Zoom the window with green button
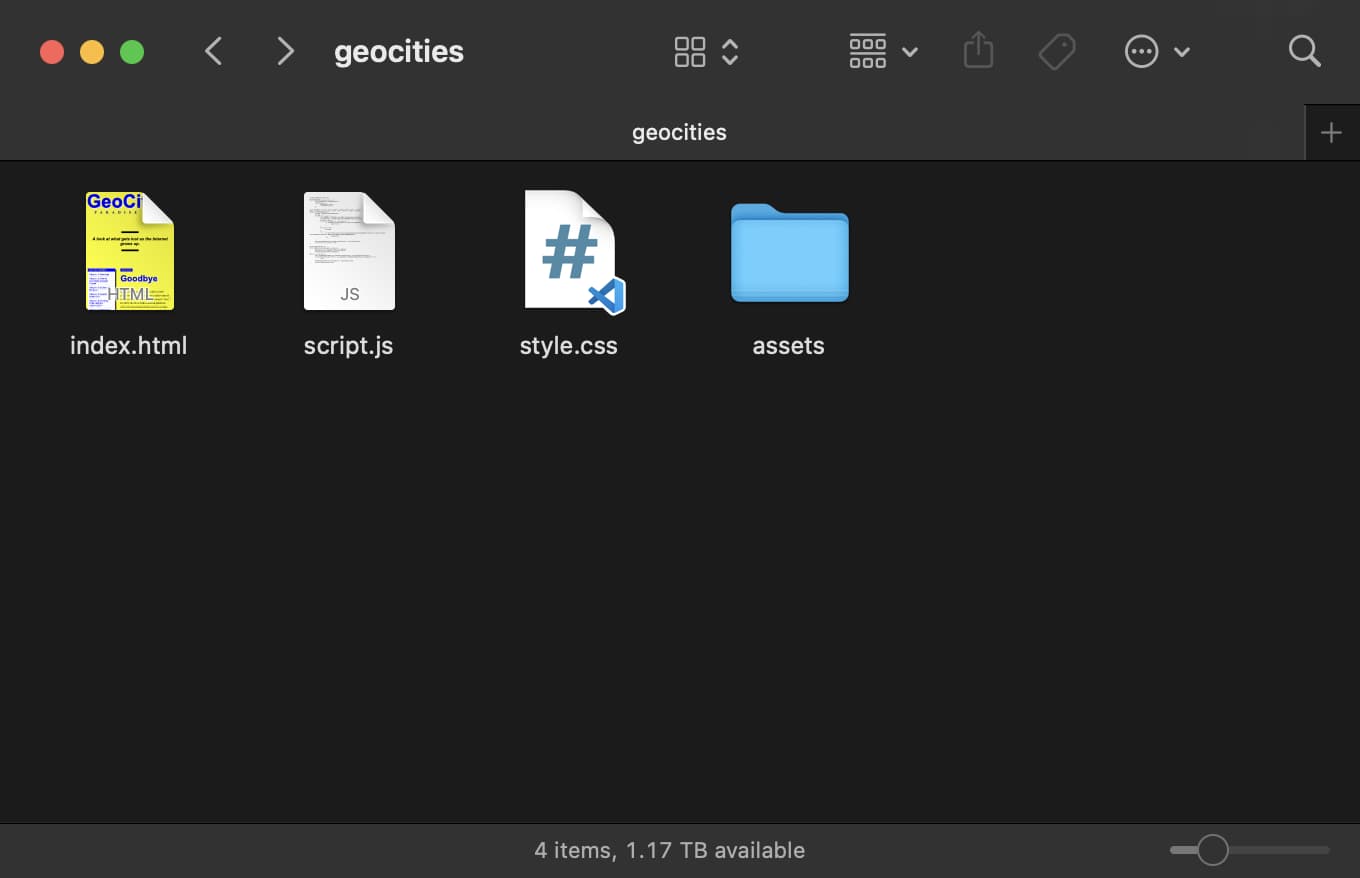 [x=132, y=52]
